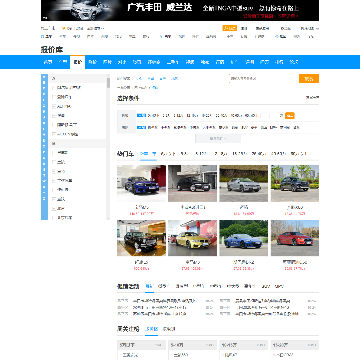Open the yellow BMW coupe thumbnail
The height and width of the screenshot is (360, 360).
[192, 238]
